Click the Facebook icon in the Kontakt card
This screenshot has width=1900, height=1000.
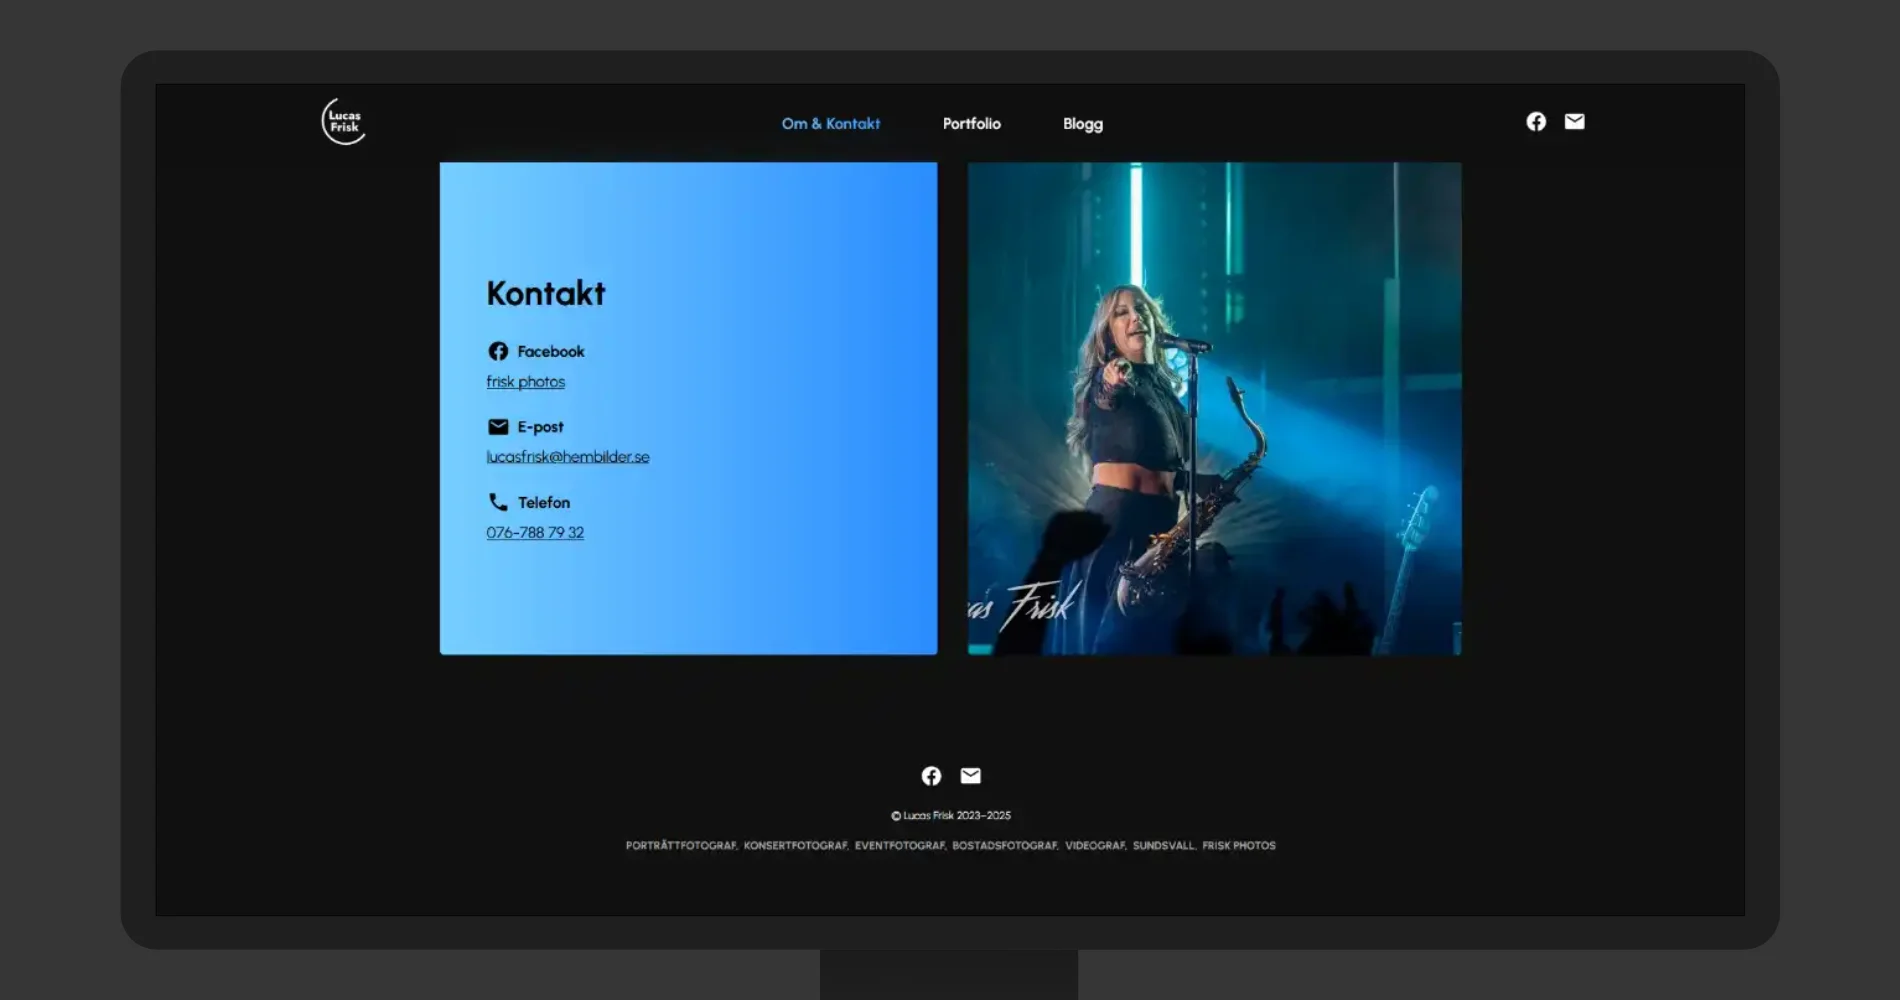click(498, 351)
